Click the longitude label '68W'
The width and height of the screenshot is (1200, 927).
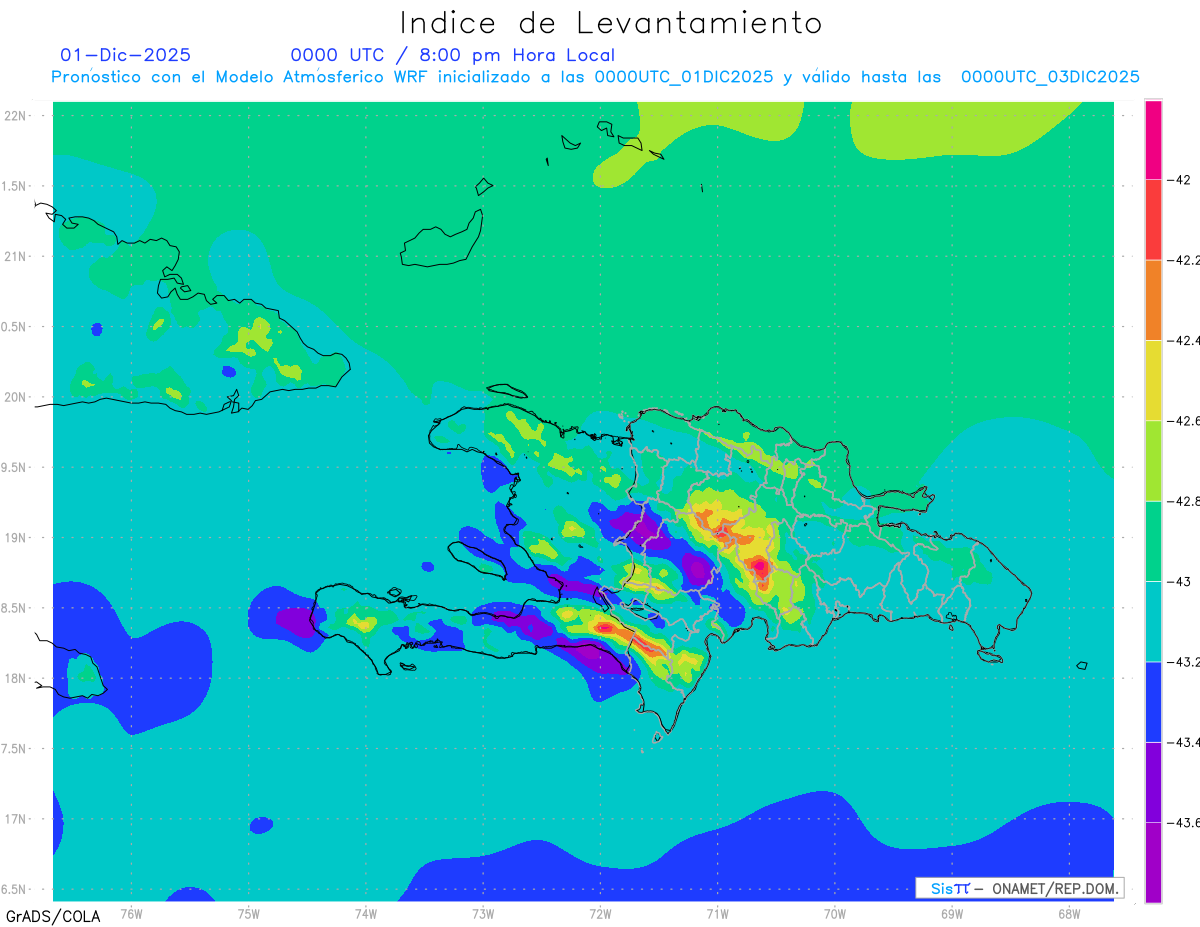pos(1068,913)
